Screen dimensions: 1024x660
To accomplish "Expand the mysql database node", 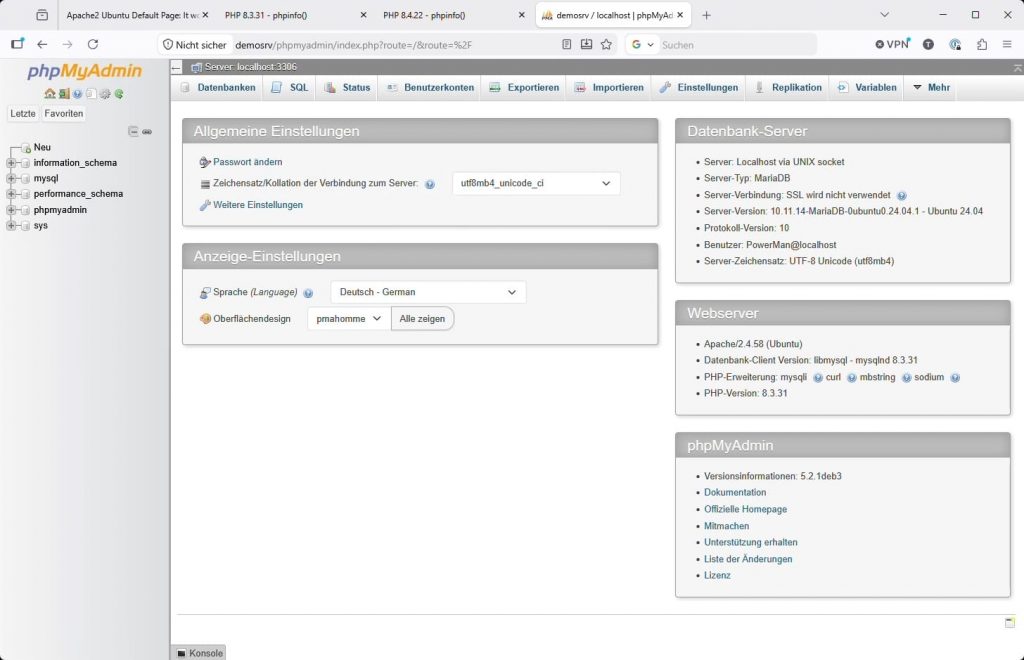I will pos(10,178).
